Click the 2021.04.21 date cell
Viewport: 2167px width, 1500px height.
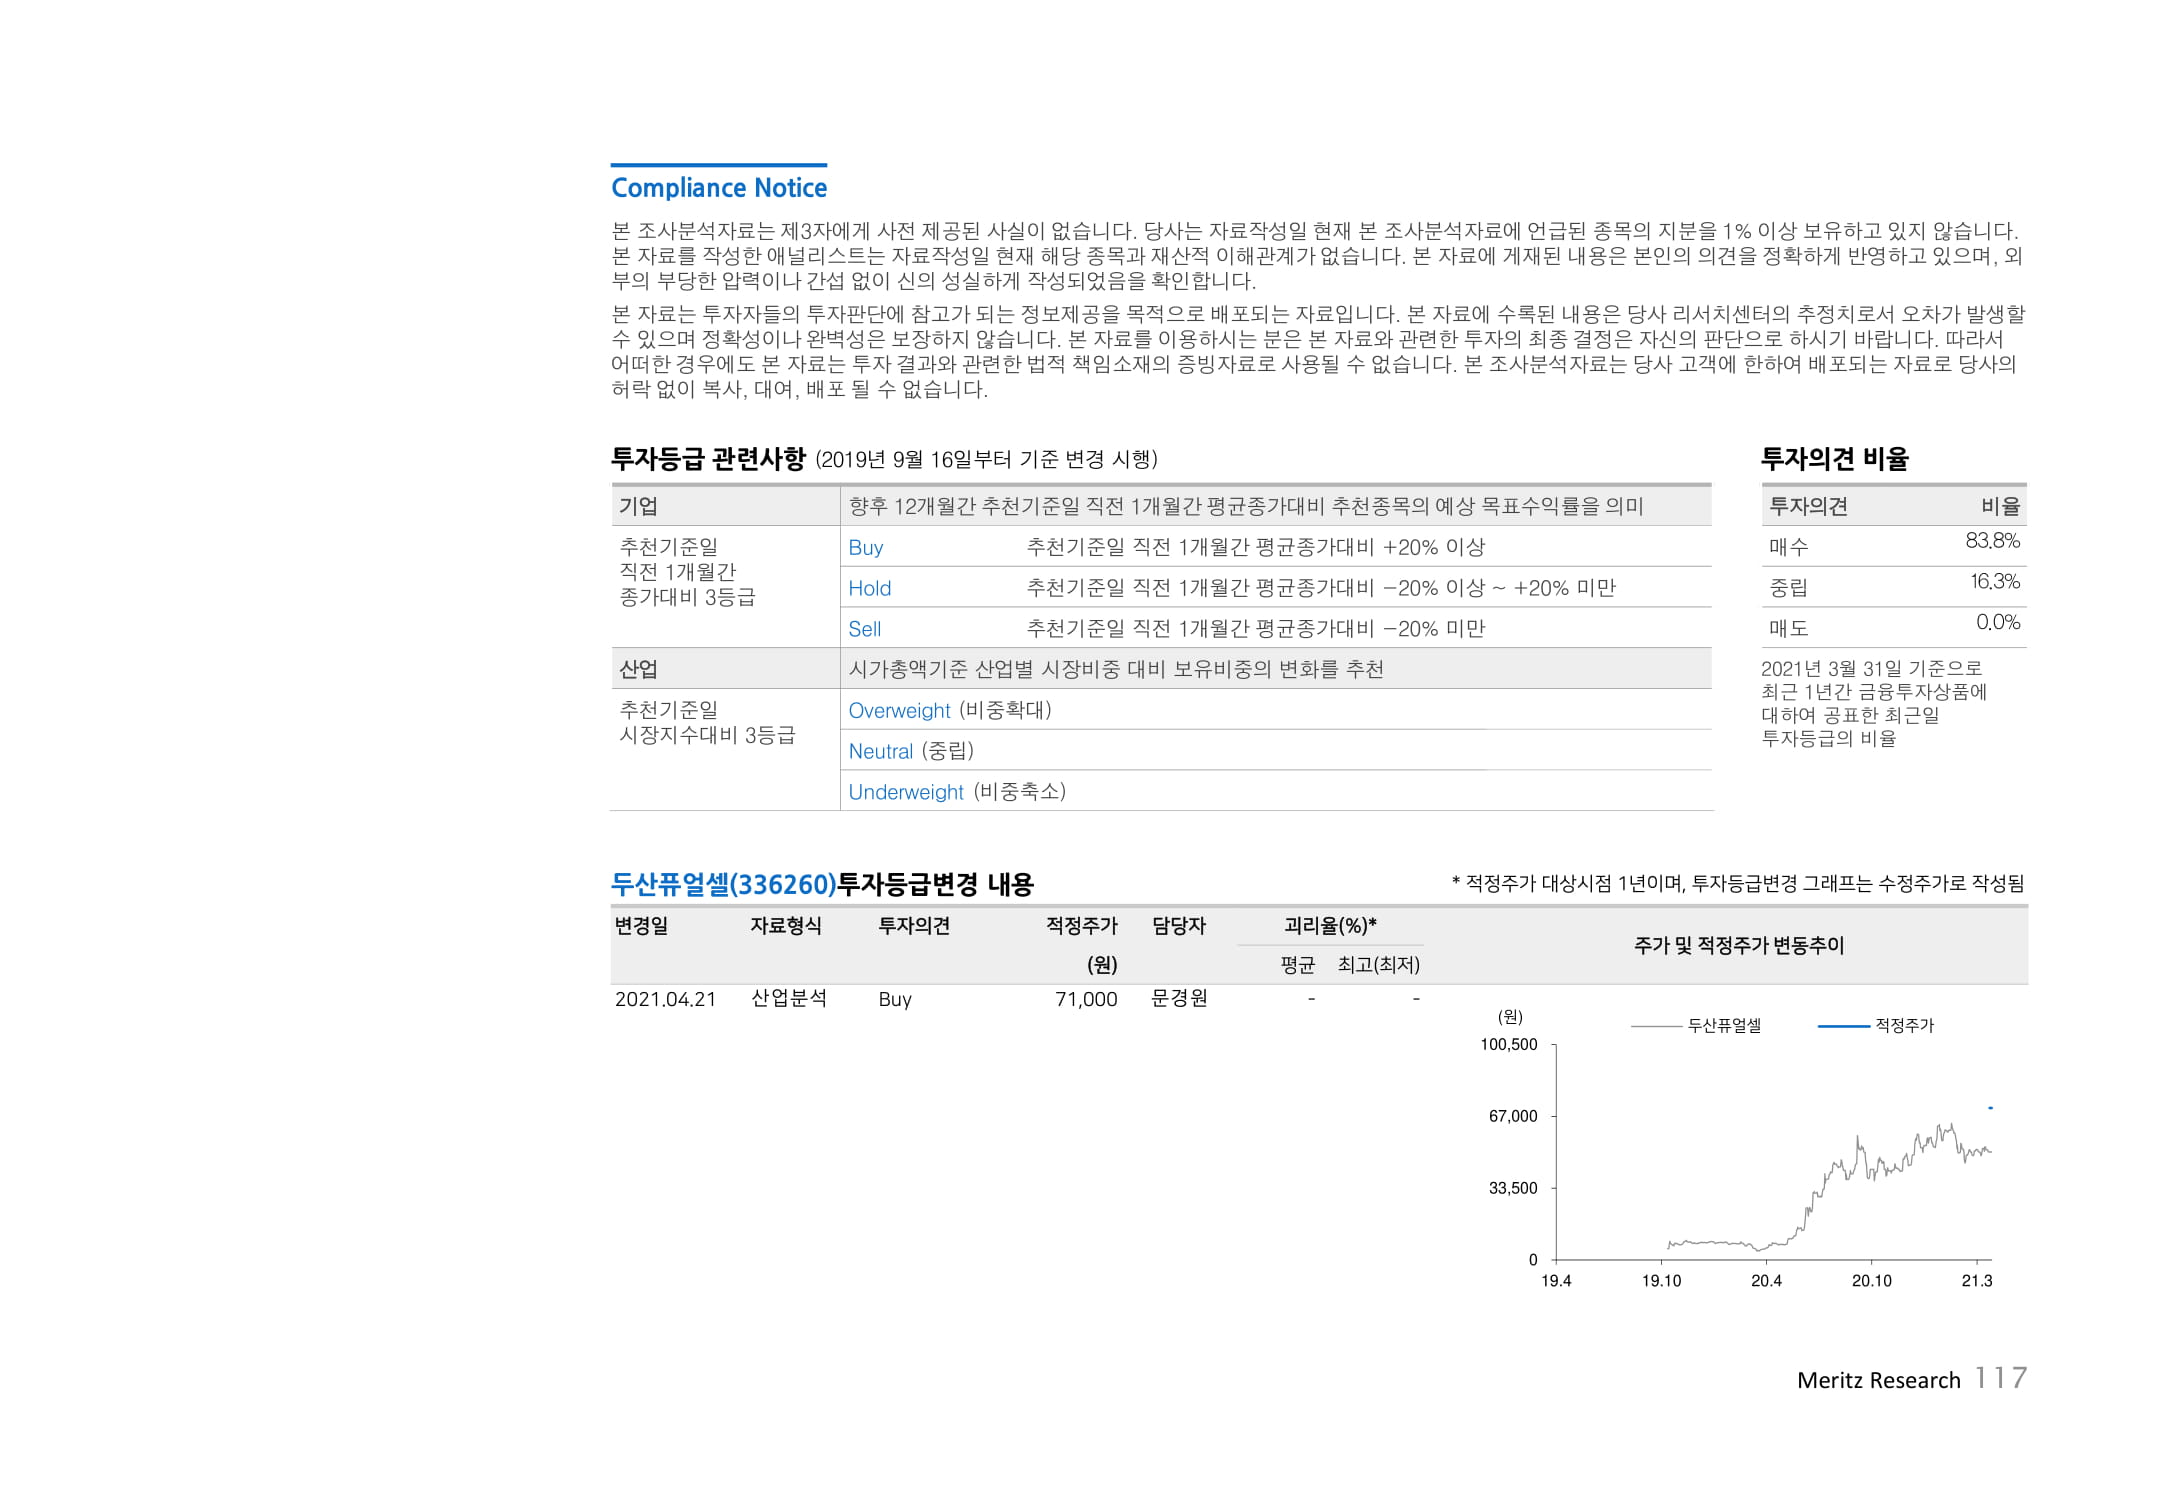[x=665, y=999]
